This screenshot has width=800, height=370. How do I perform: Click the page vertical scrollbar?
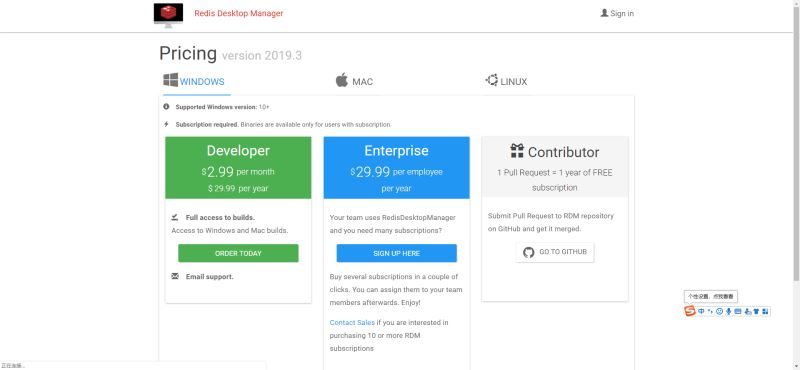tap(796, 140)
